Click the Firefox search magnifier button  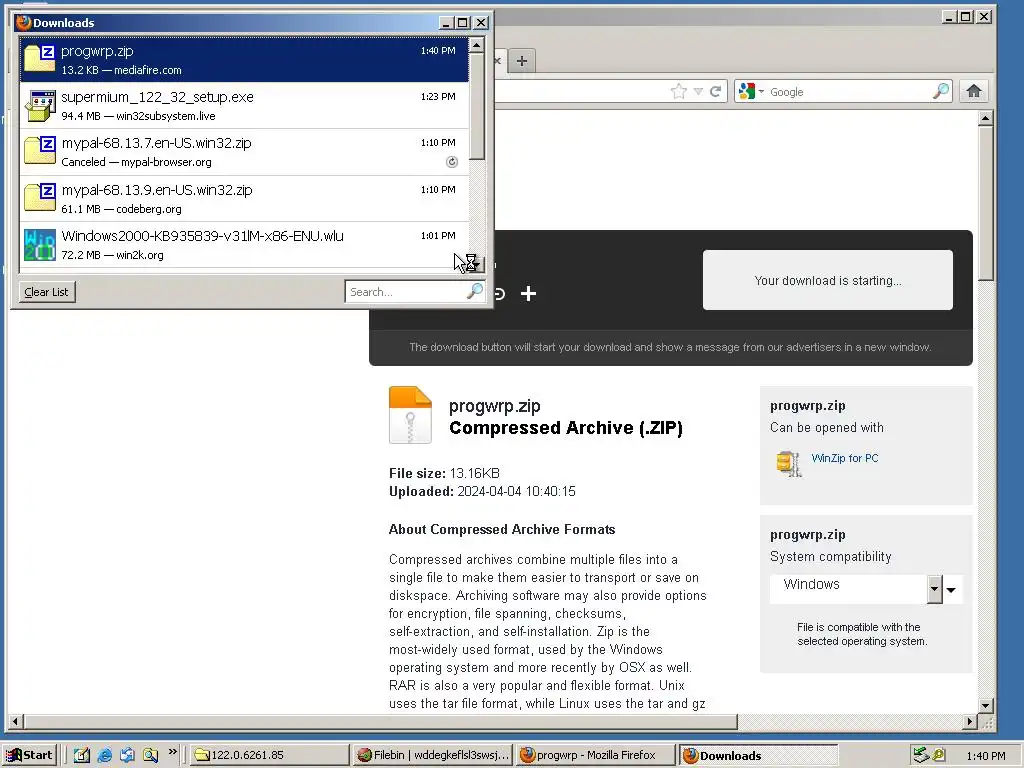click(x=941, y=91)
